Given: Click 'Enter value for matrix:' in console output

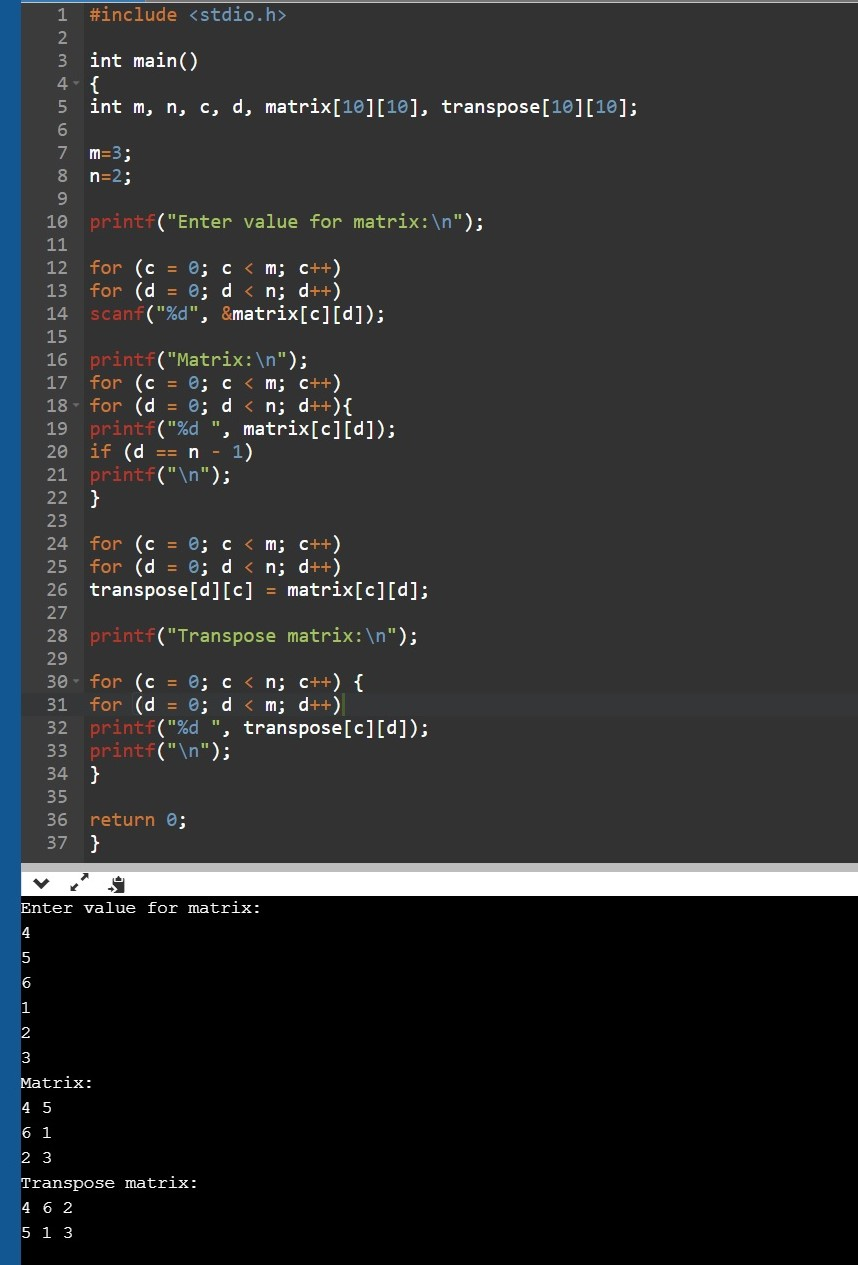Looking at the screenshot, I should tap(141, 908).
